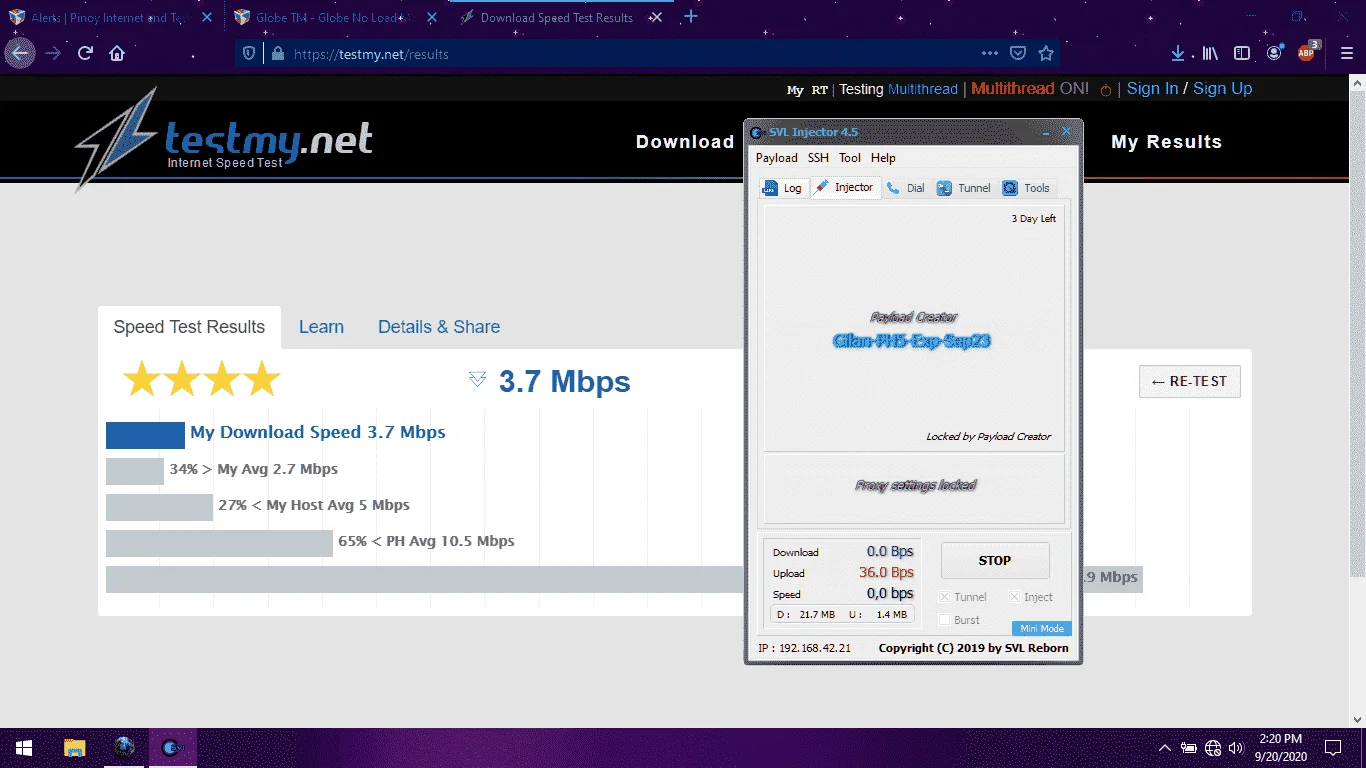Open Windows notification center

pos(1333,748)
